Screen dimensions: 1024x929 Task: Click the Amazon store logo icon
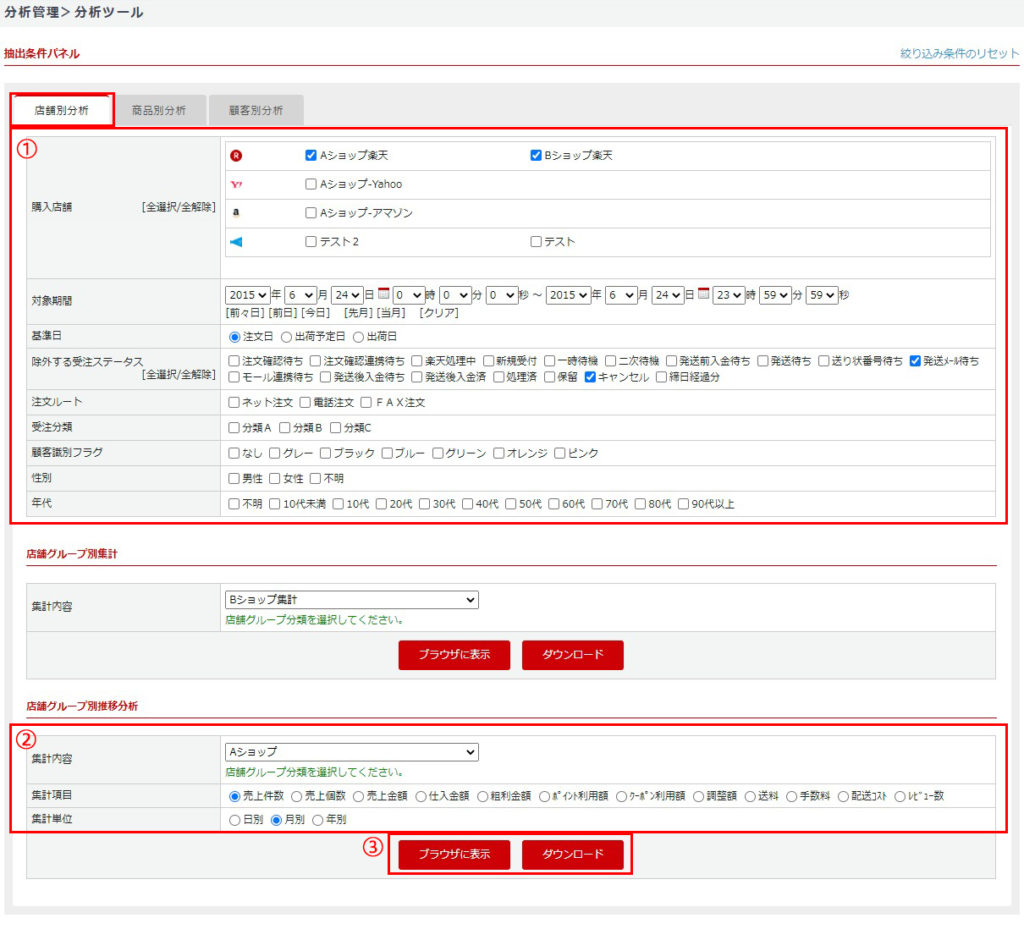tap(236, 213)
